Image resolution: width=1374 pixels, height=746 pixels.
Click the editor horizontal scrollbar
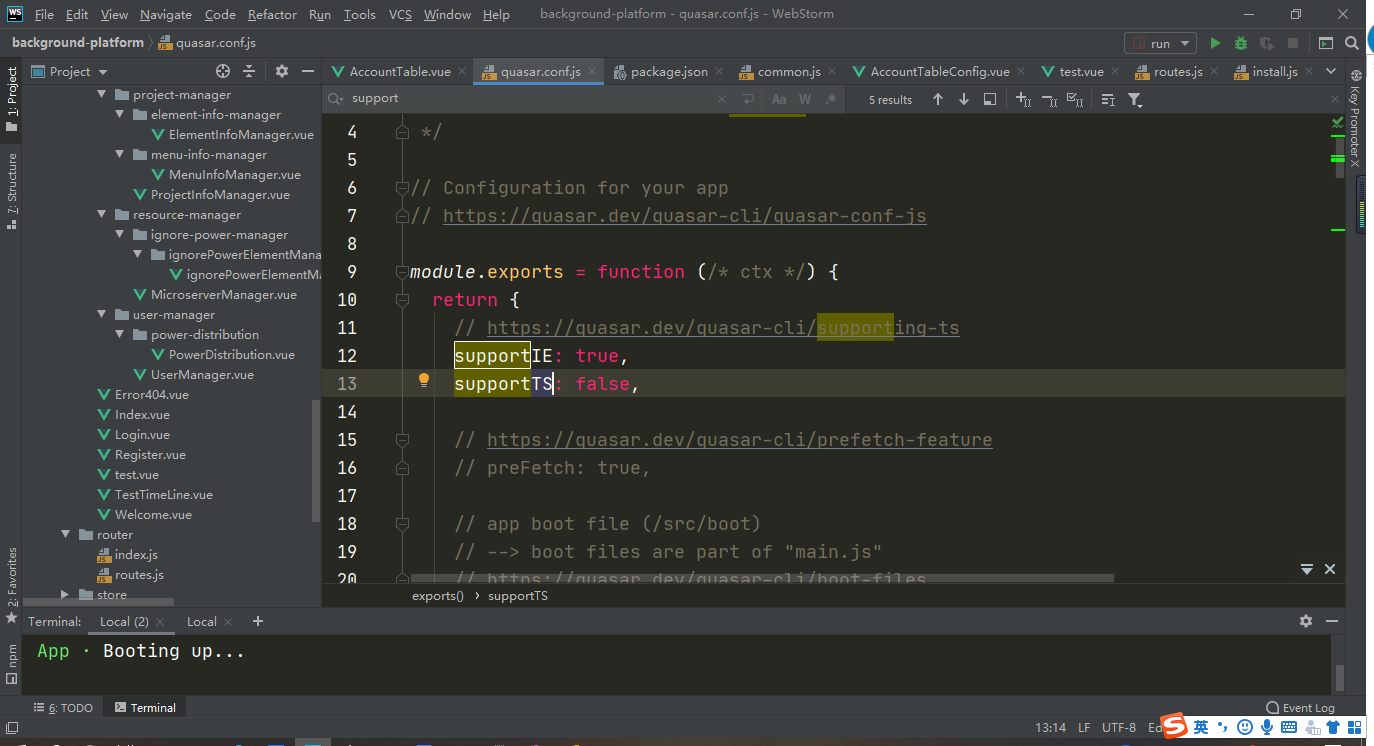[762, 577]
